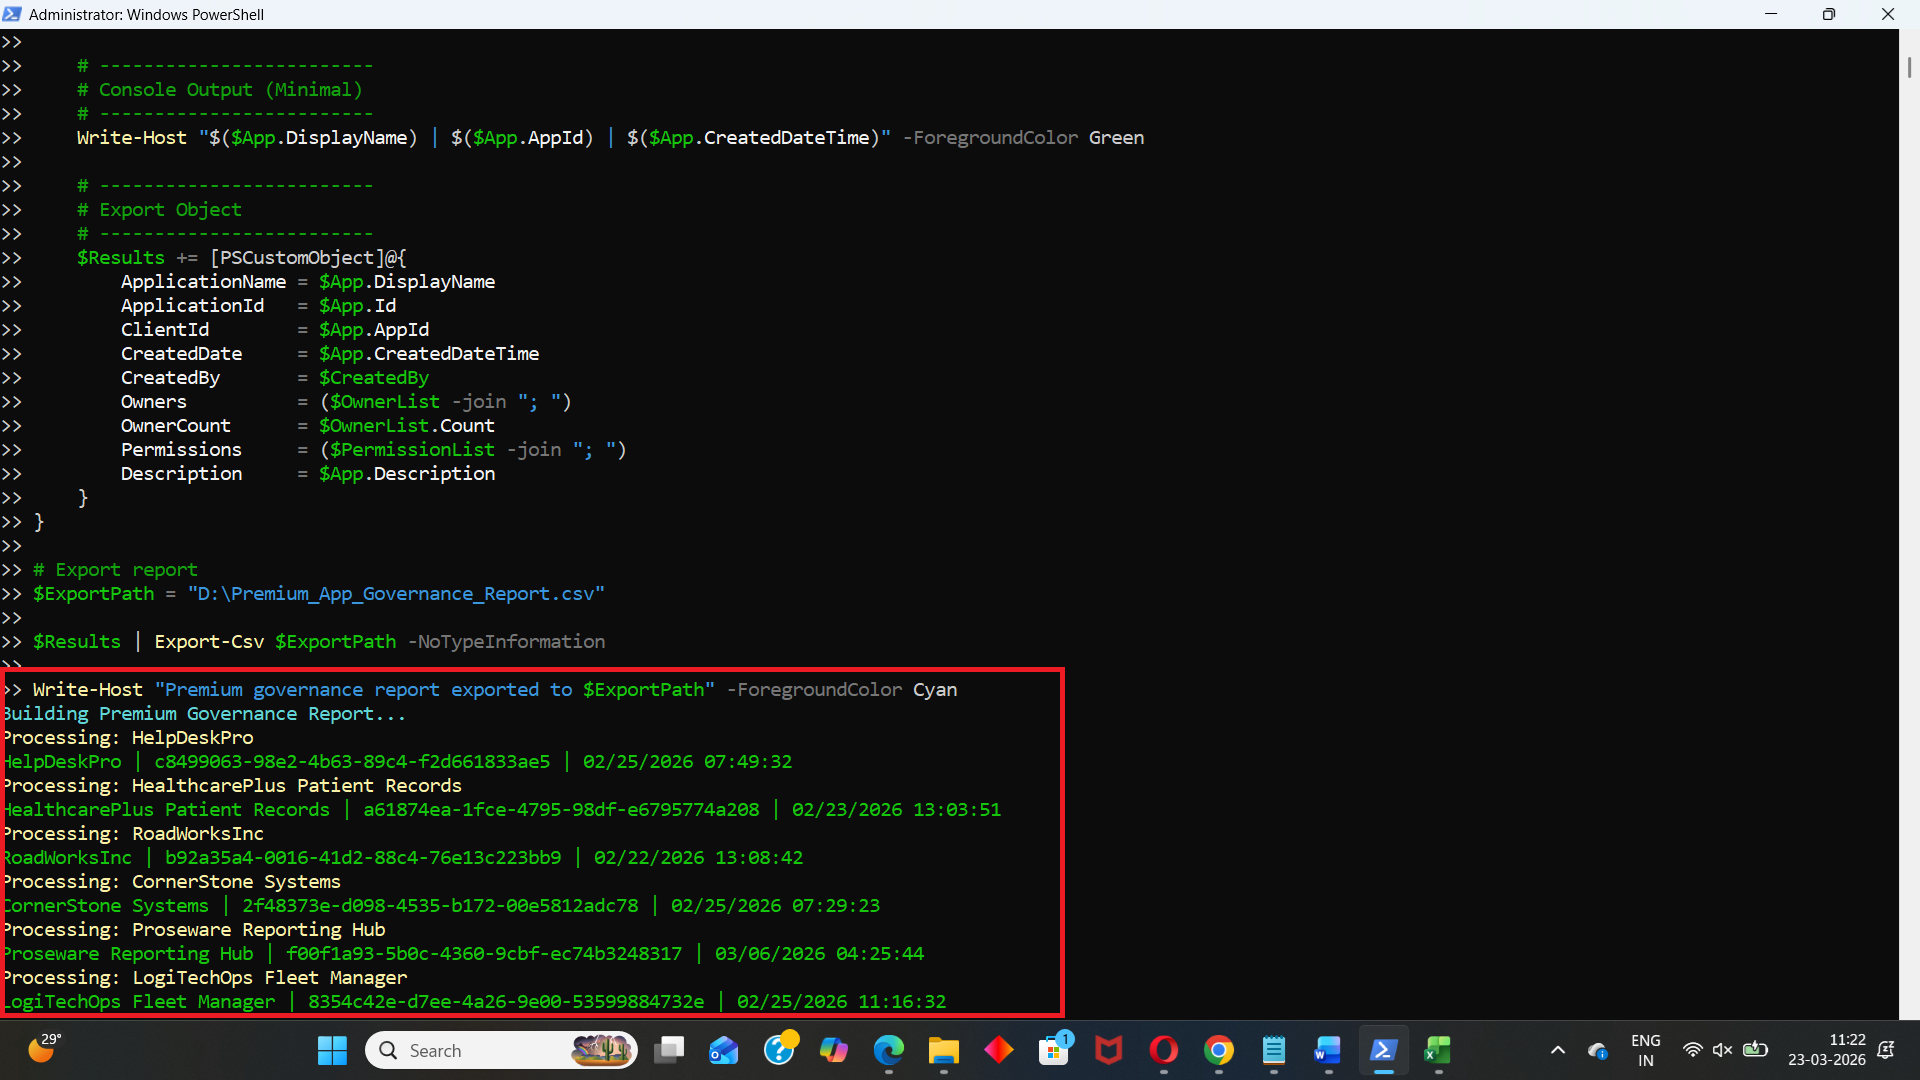Viewport: 1920px width, 1080px height.
Task: Open Excel from the taskbar
Action: pos(1438,1050)
